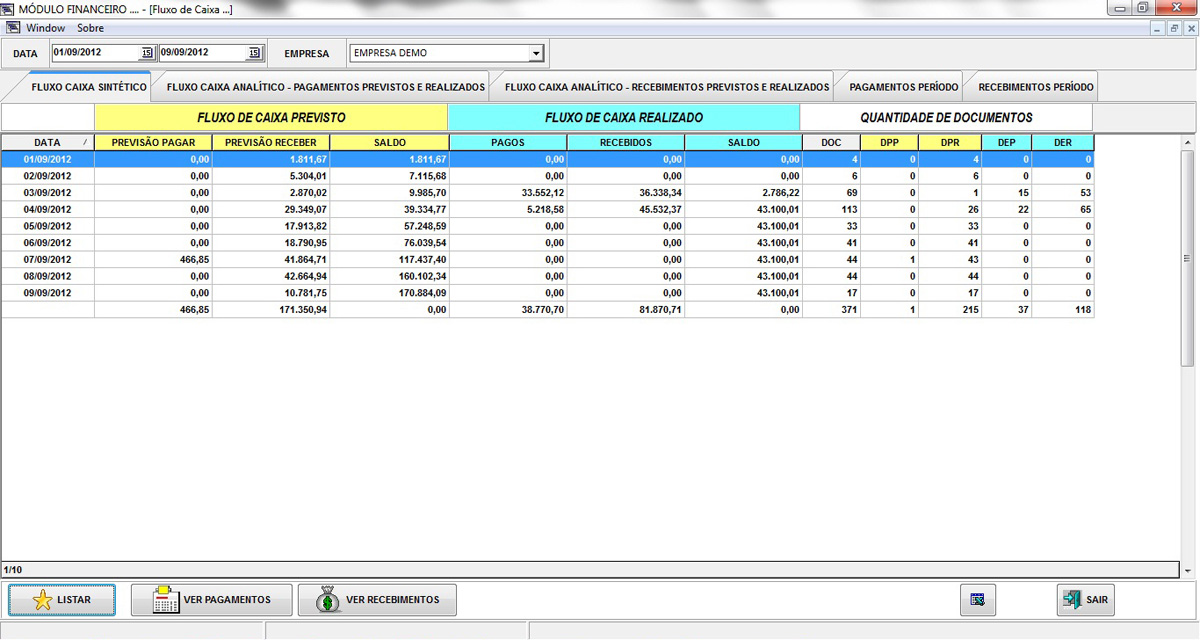Open the Sobre menu
This screenshot has height=640, width=1200.
(x=90, y=28)
